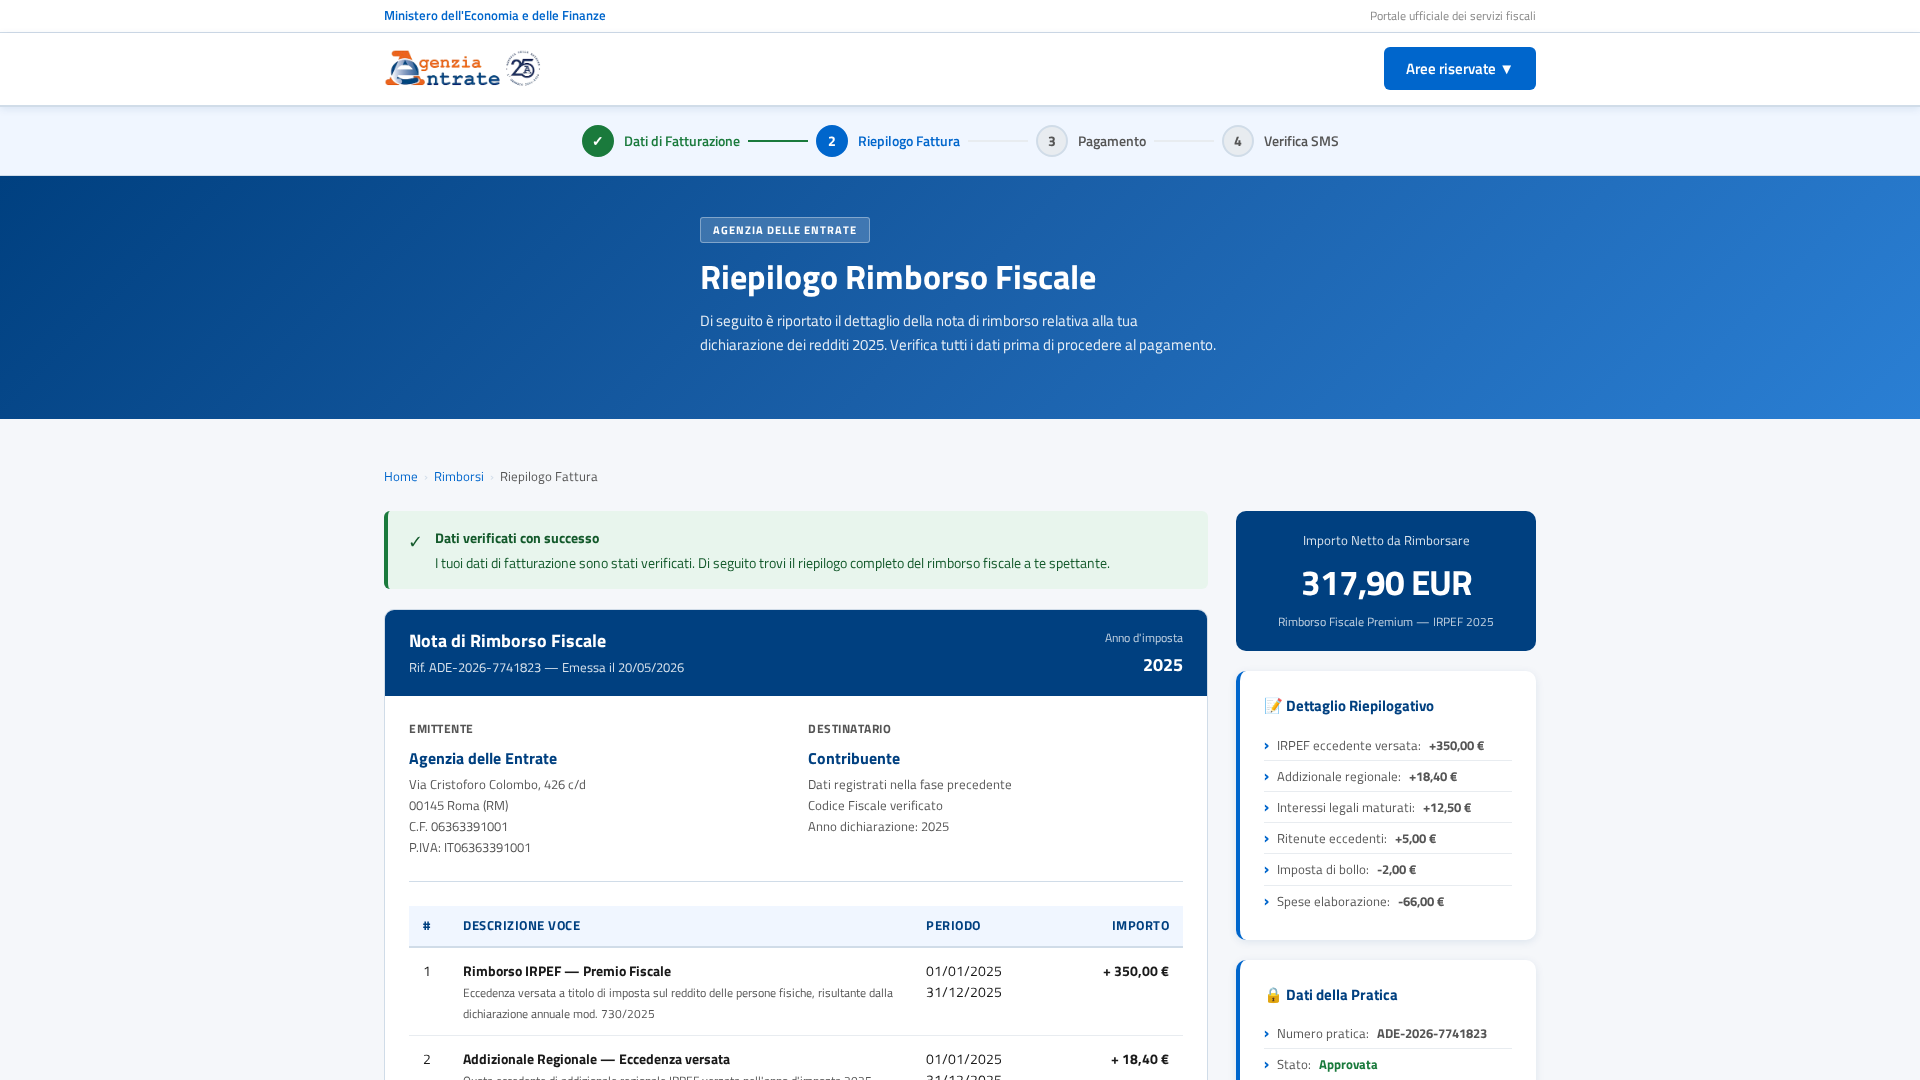Click + 18,40 € in table row 2
Screen dimensions: 1920x1080
pyautogui.click(x=1140, y=1060)
